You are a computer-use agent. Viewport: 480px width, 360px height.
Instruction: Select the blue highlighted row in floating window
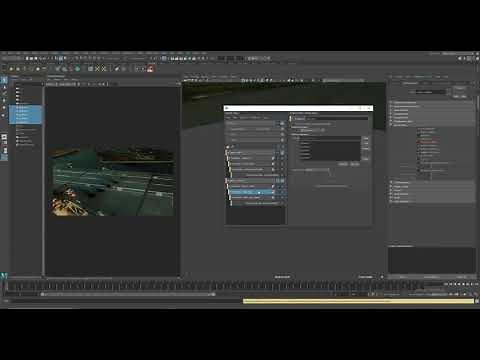(x=252, y=192)
